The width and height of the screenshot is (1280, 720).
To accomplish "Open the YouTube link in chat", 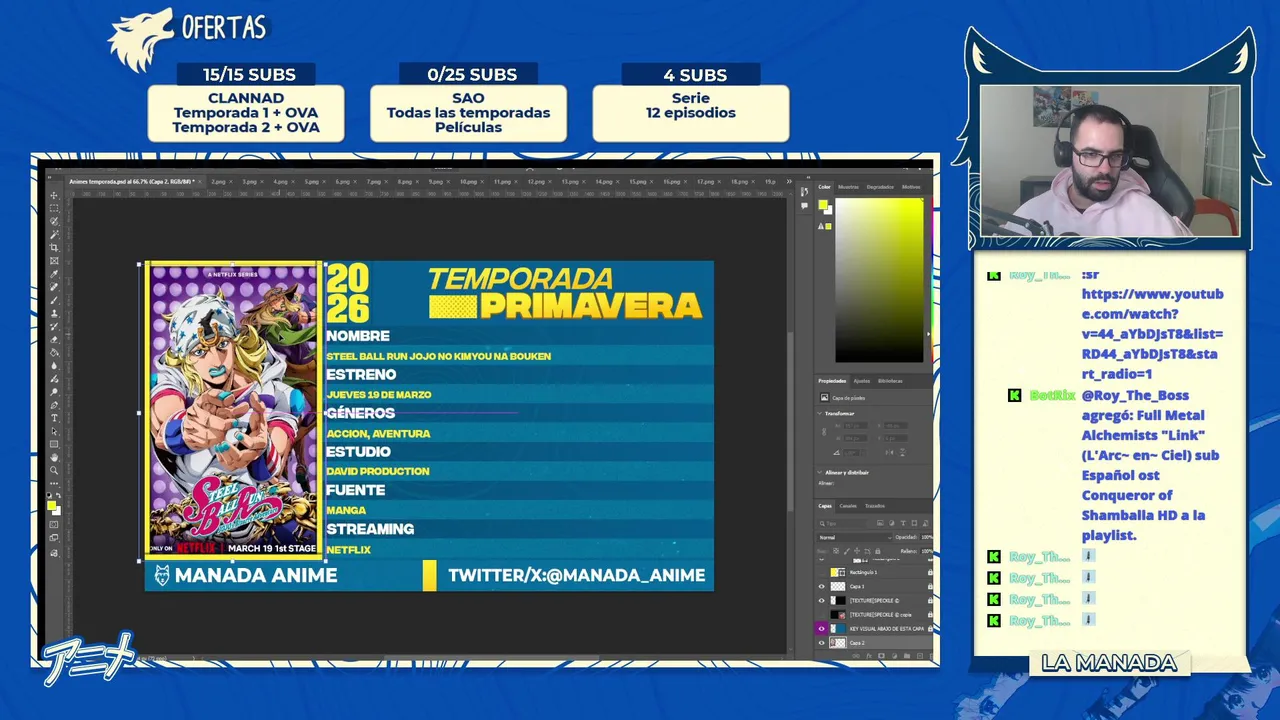I will pos(1152,334).
